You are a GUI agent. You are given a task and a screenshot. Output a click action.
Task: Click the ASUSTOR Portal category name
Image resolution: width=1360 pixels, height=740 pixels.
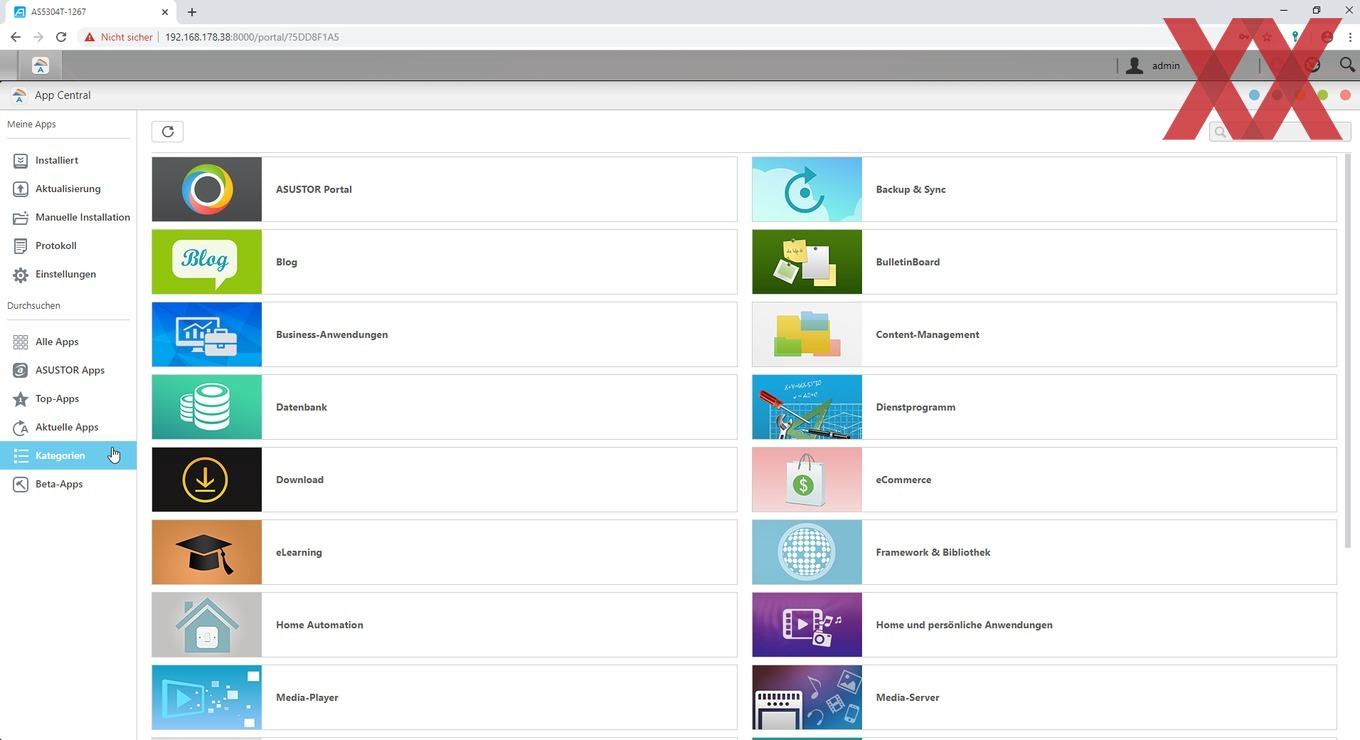coord(314,189)
